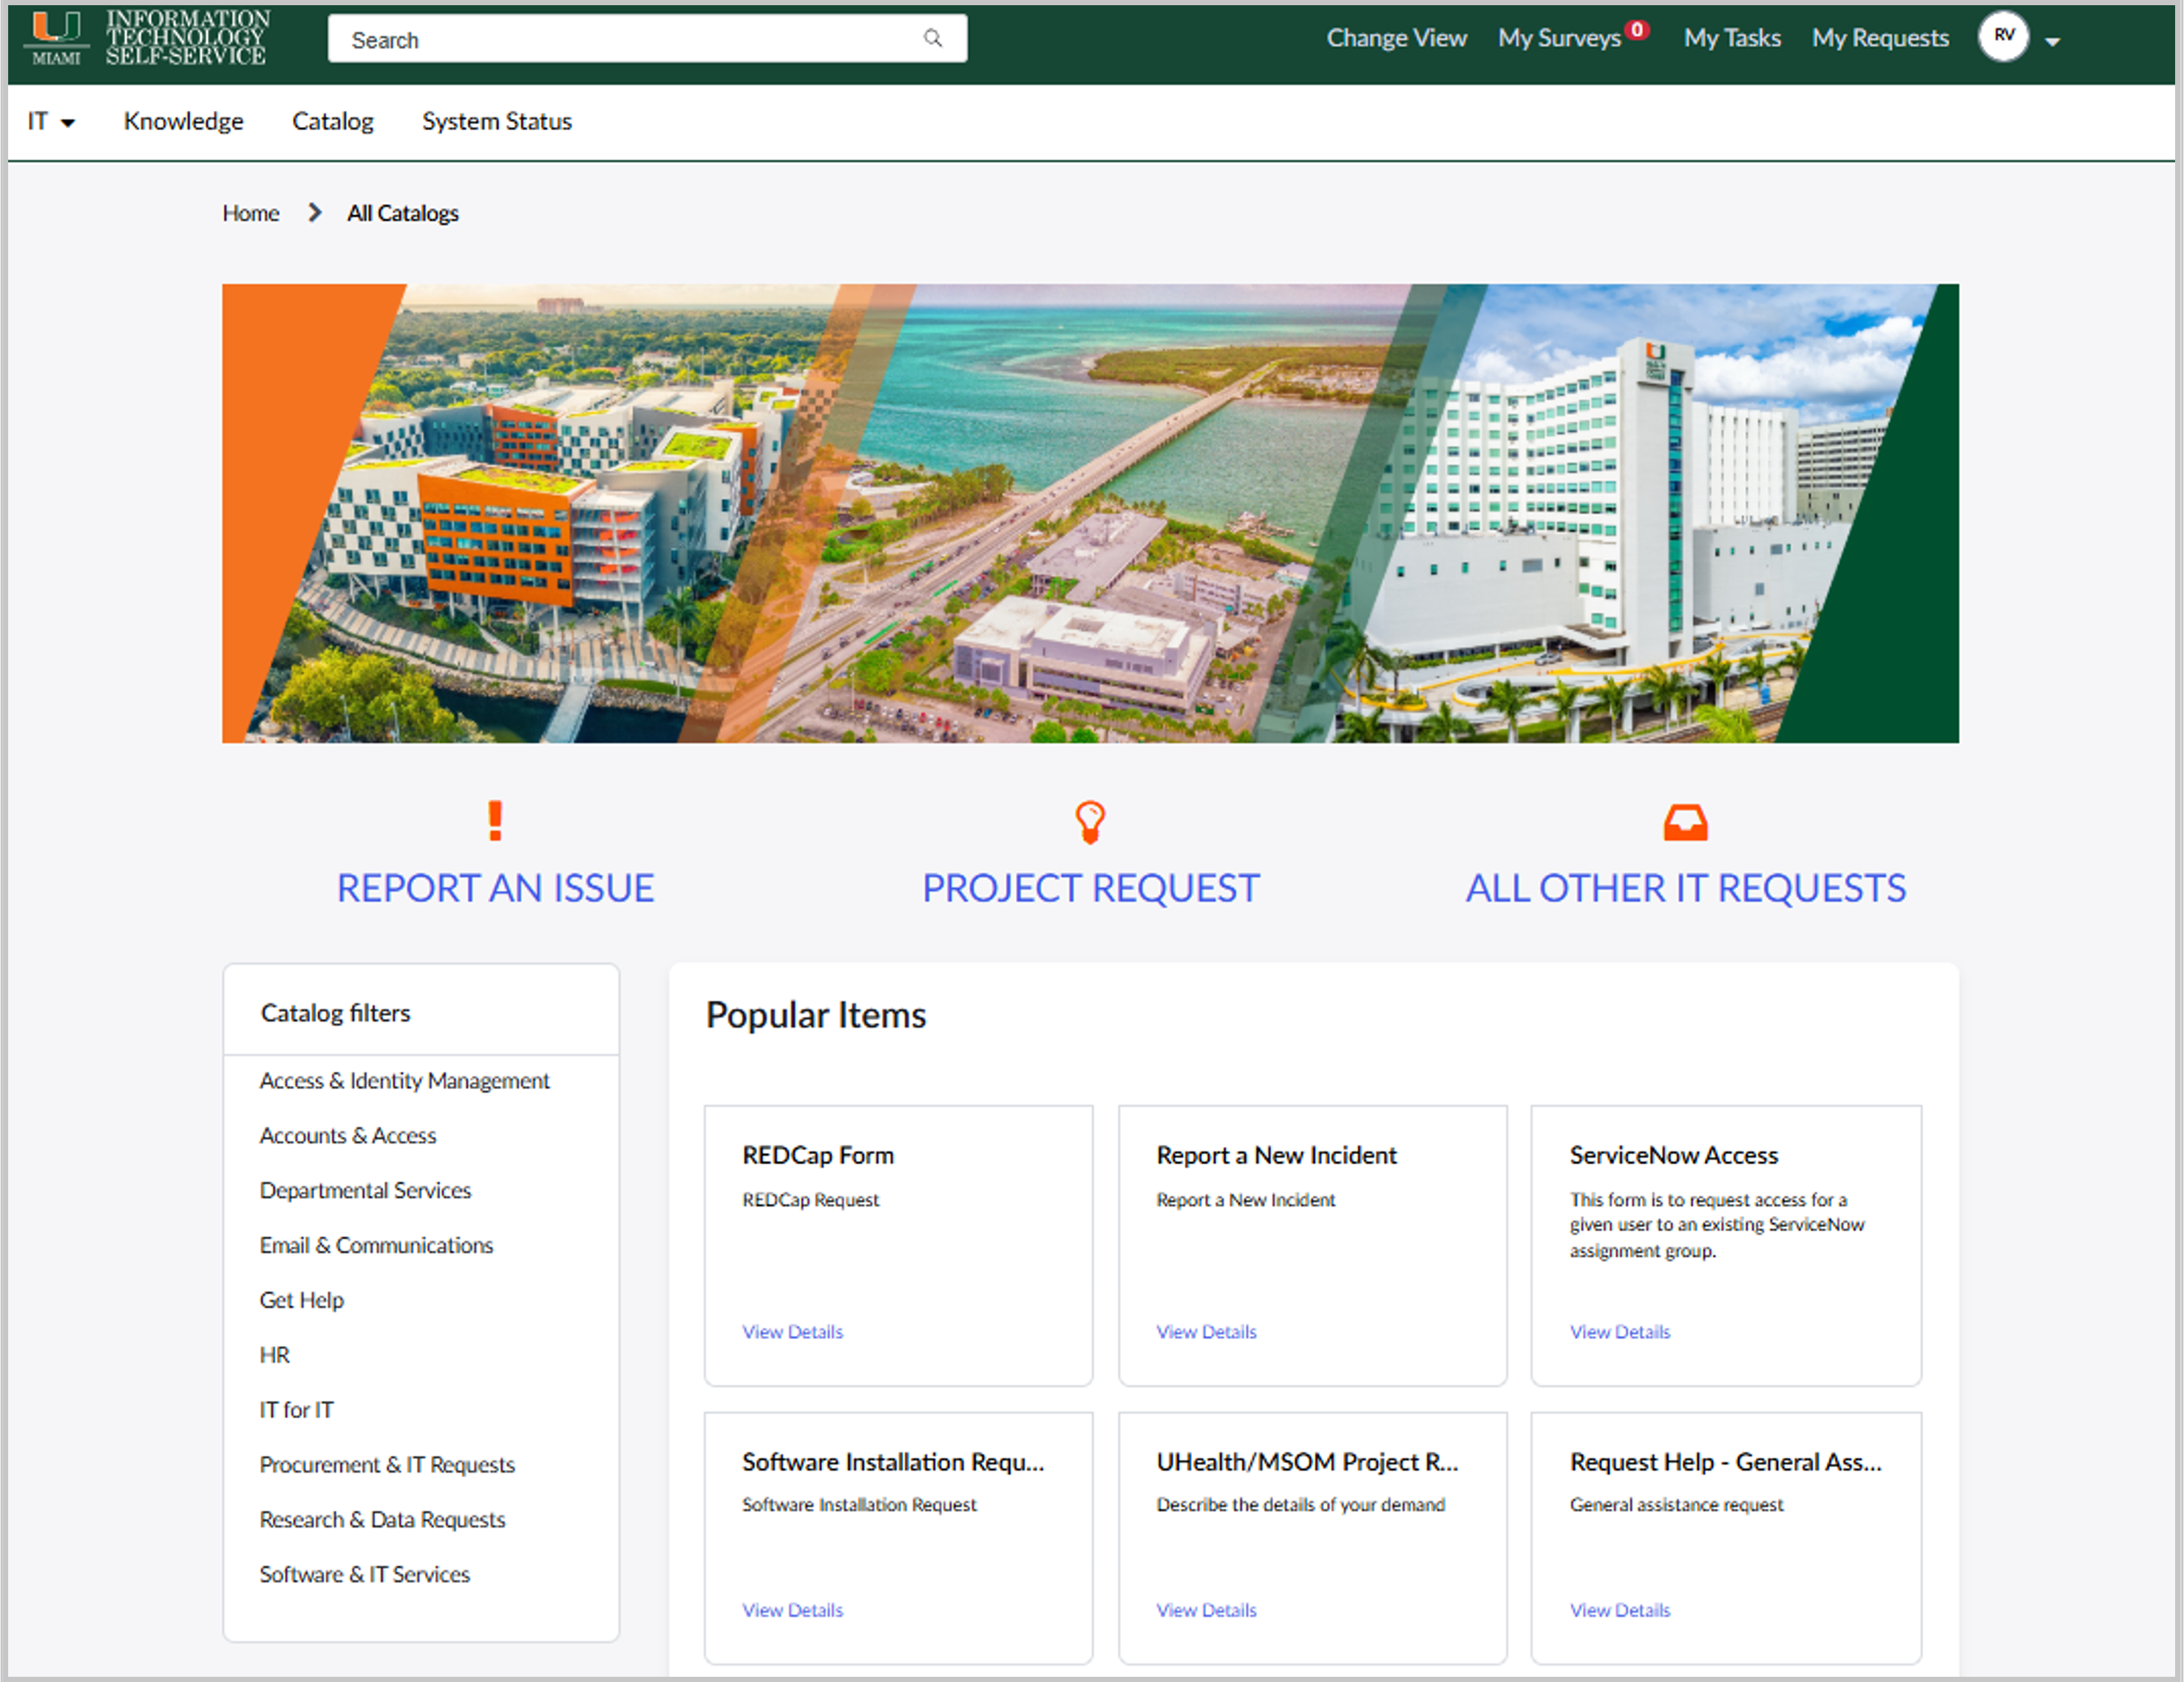Filter by Access & Identity Management

point(404,1081)
